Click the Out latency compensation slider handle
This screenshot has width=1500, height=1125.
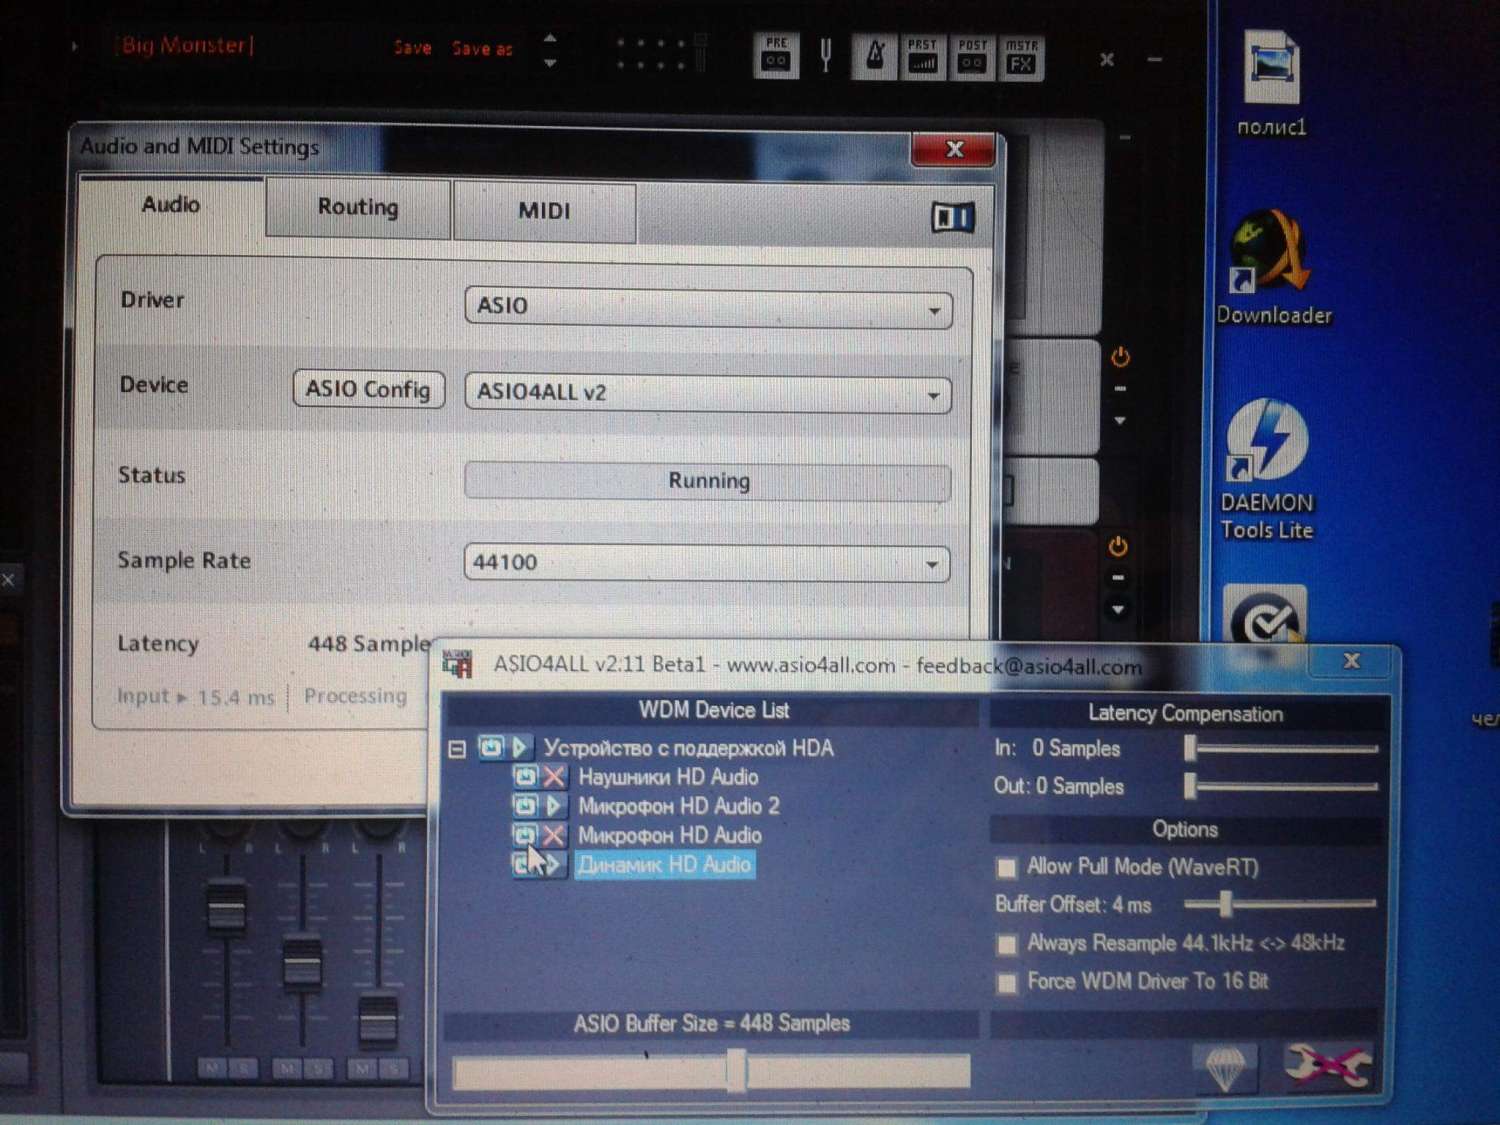click(1190, 786)
